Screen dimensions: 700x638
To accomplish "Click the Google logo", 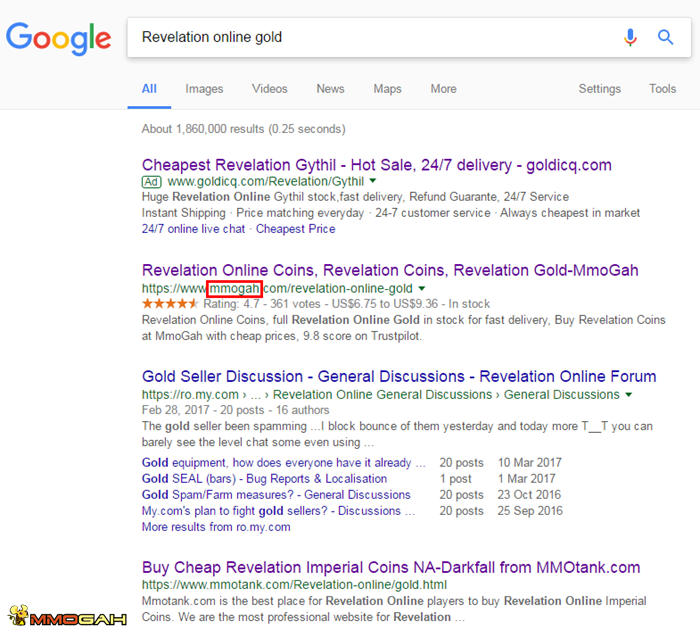I will (x=58, y=38).
